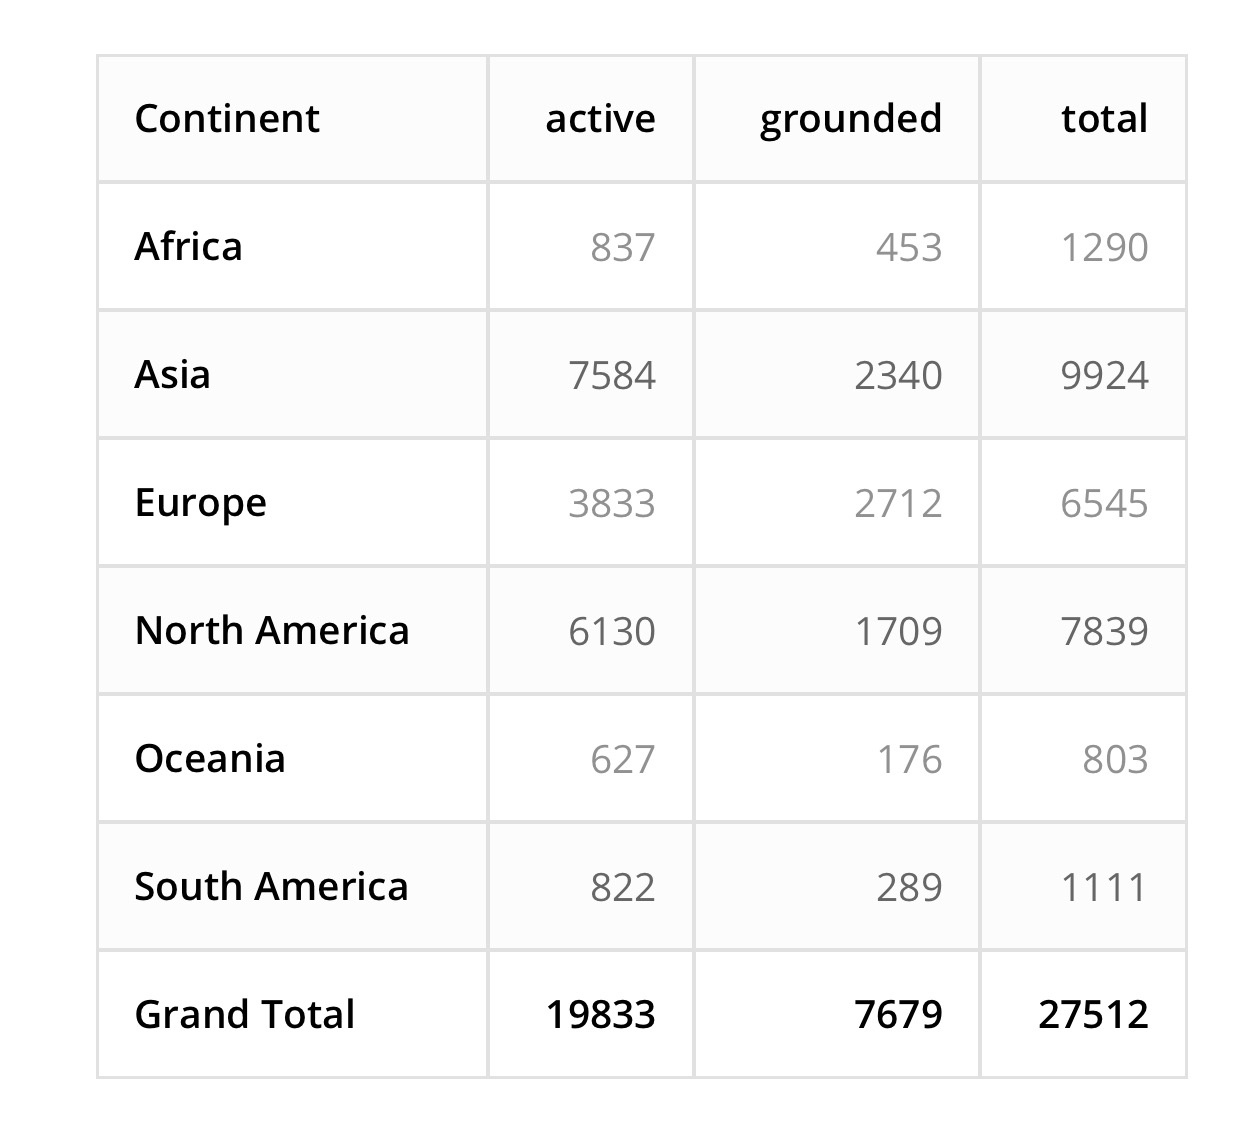Click grand total grounded value 7679

(x=898, y=1015)
